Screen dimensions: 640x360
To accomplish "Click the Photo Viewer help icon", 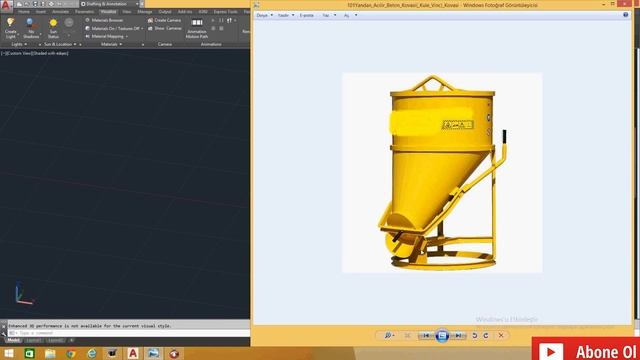I will pyautogui.click(x=626, y=15).
